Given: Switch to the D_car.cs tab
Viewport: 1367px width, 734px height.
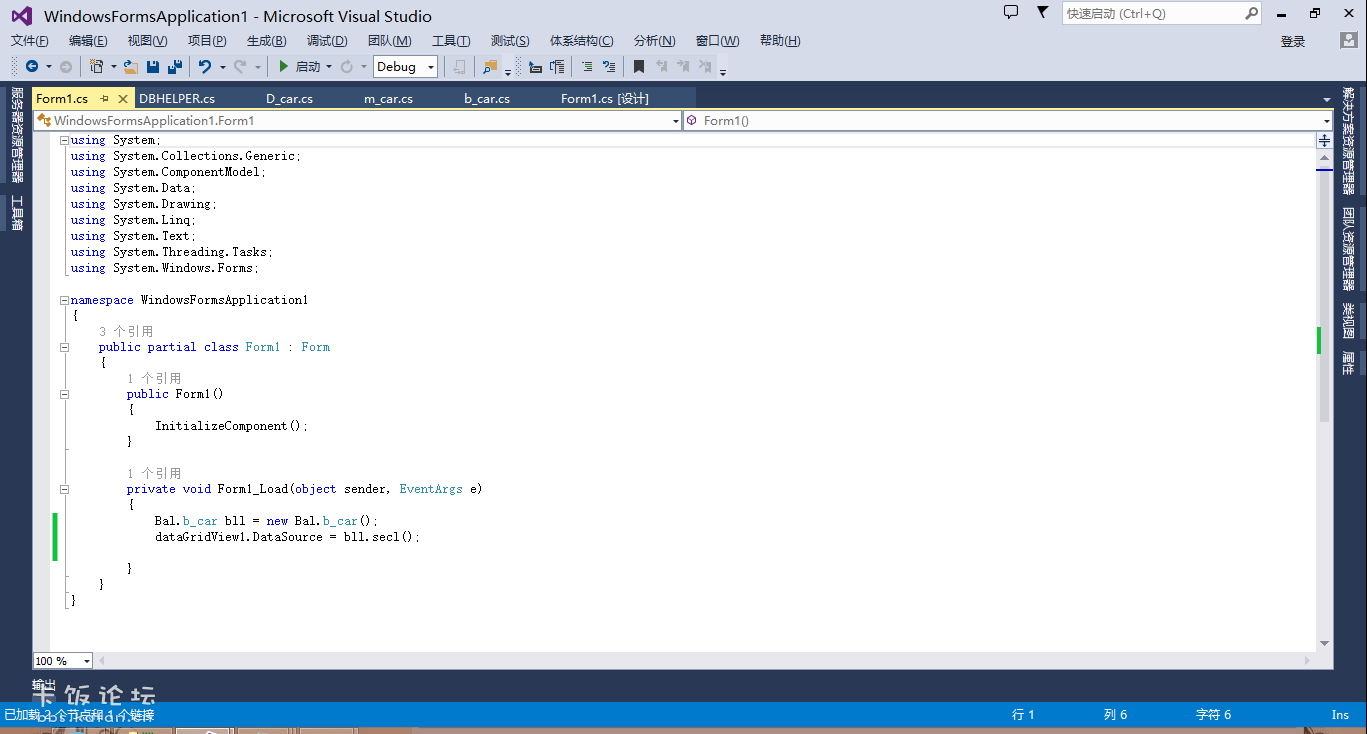Looking at the screenshot, I should coord(290,99).
